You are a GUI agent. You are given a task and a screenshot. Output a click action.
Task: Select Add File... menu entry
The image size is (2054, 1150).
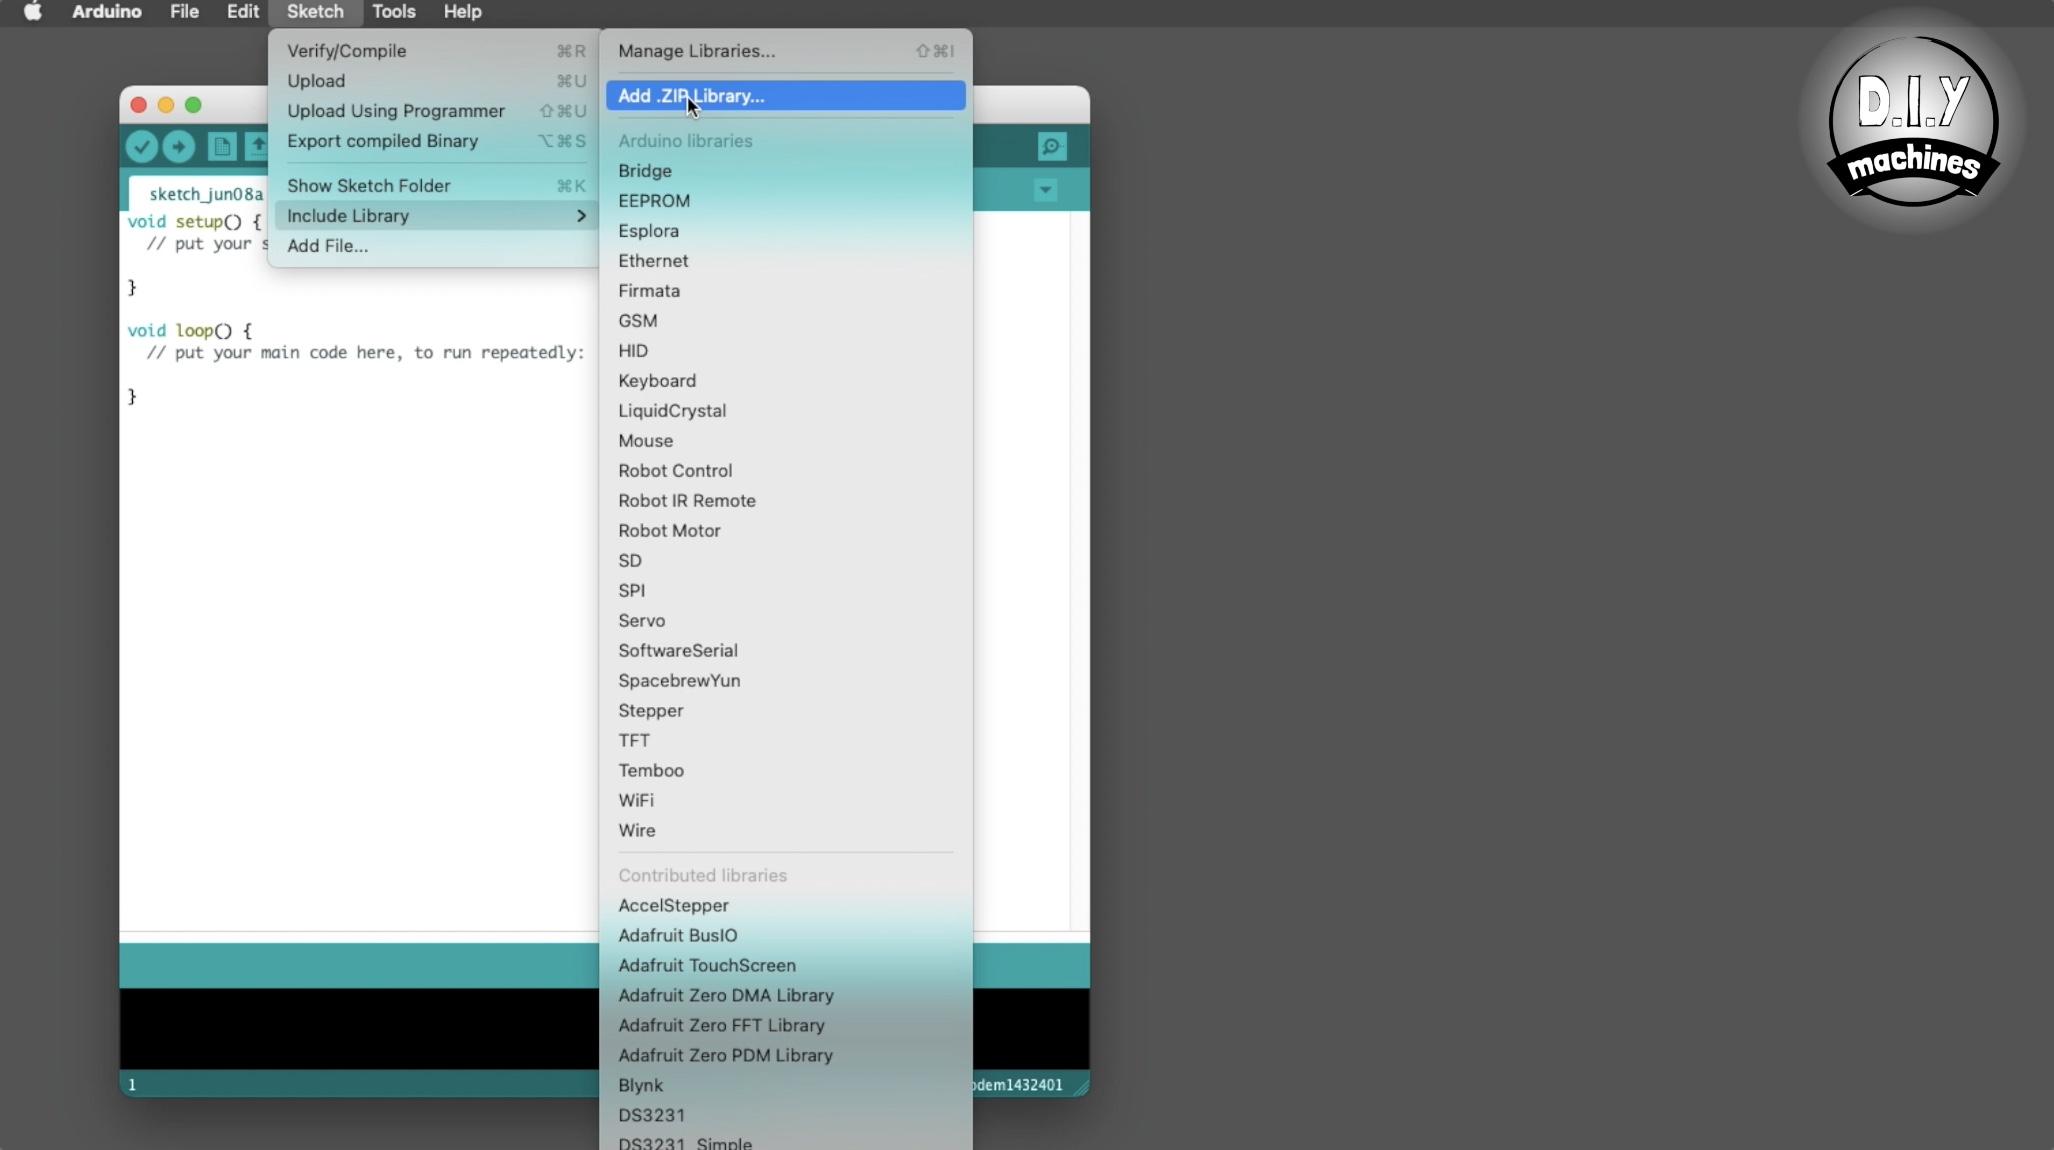436,246
